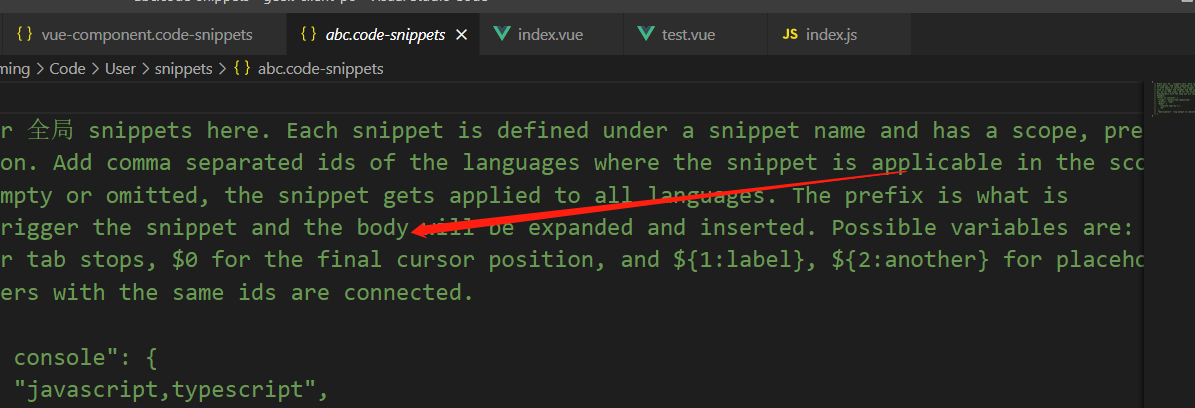Open the User breadcrumb segment
This screenshot has width=1195, height=408.
(x=120, y=69)
